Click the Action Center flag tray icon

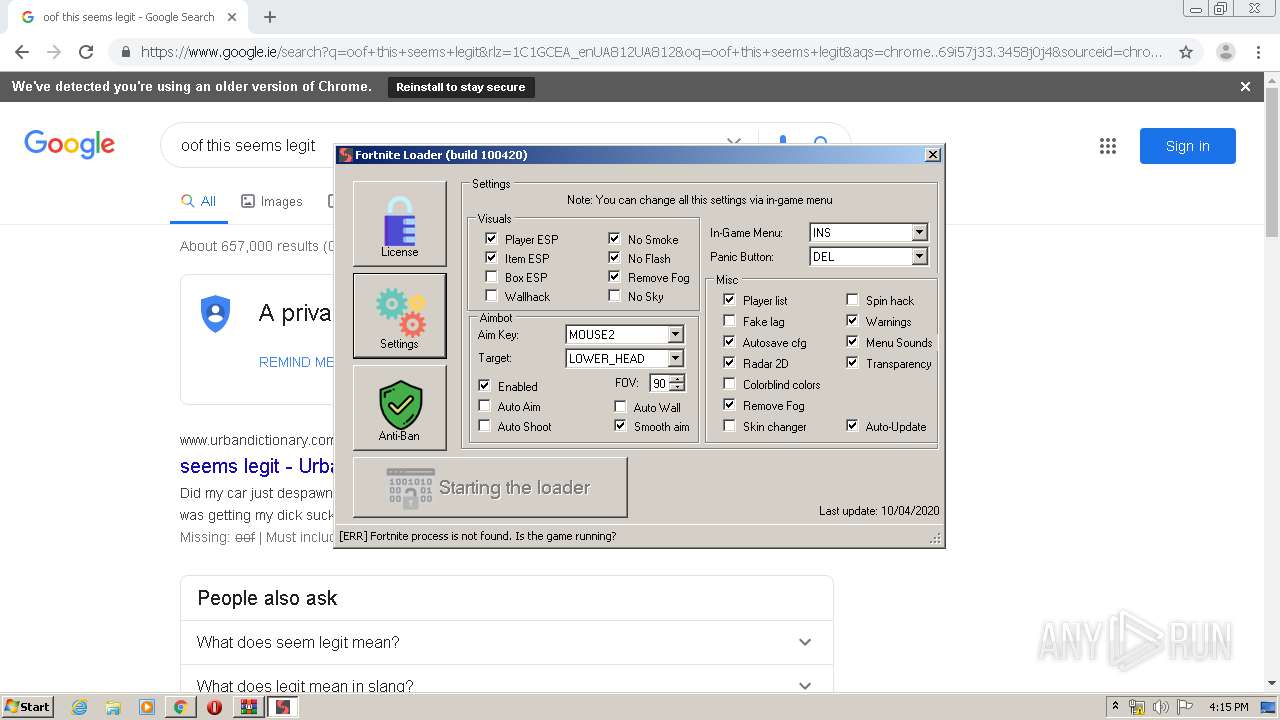[1185, 707]
